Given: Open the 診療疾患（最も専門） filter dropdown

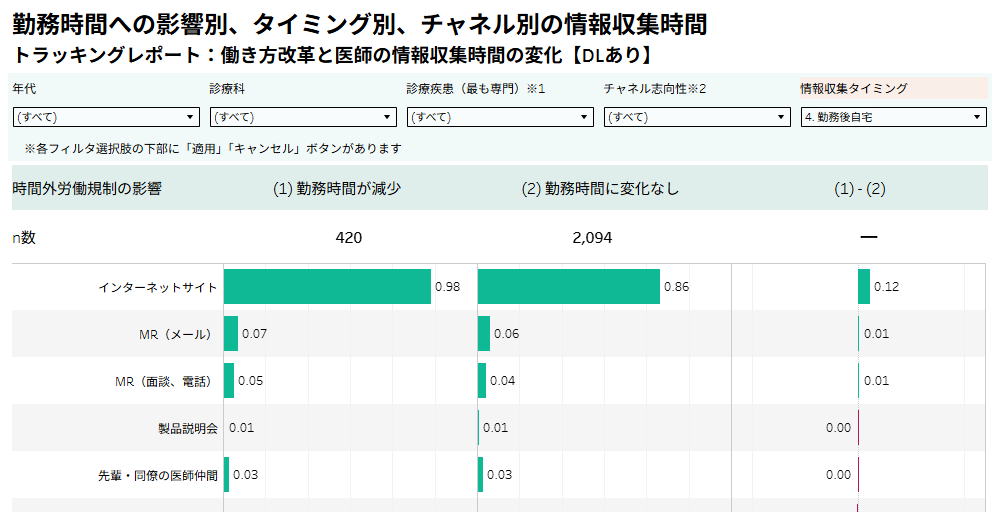Looking at the screenshot, I should [x=501, y=117].
